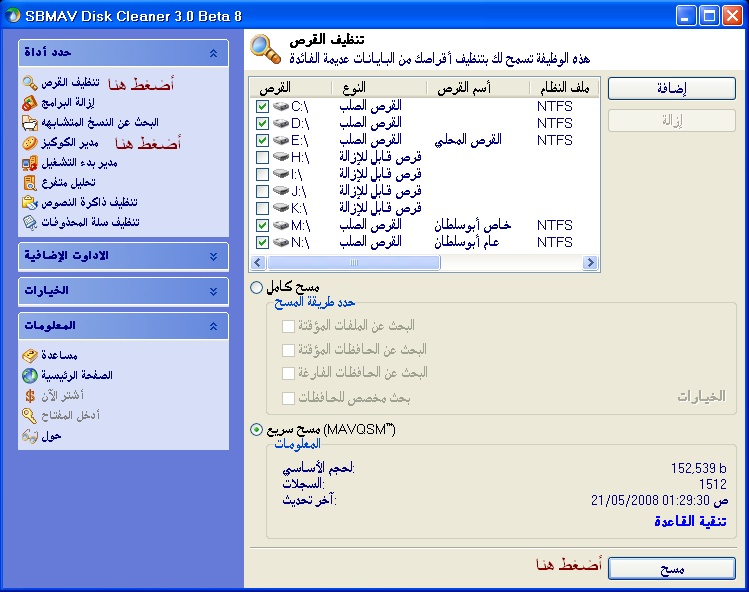Uncheck the D:\ drive checkbox

[262, 123]
